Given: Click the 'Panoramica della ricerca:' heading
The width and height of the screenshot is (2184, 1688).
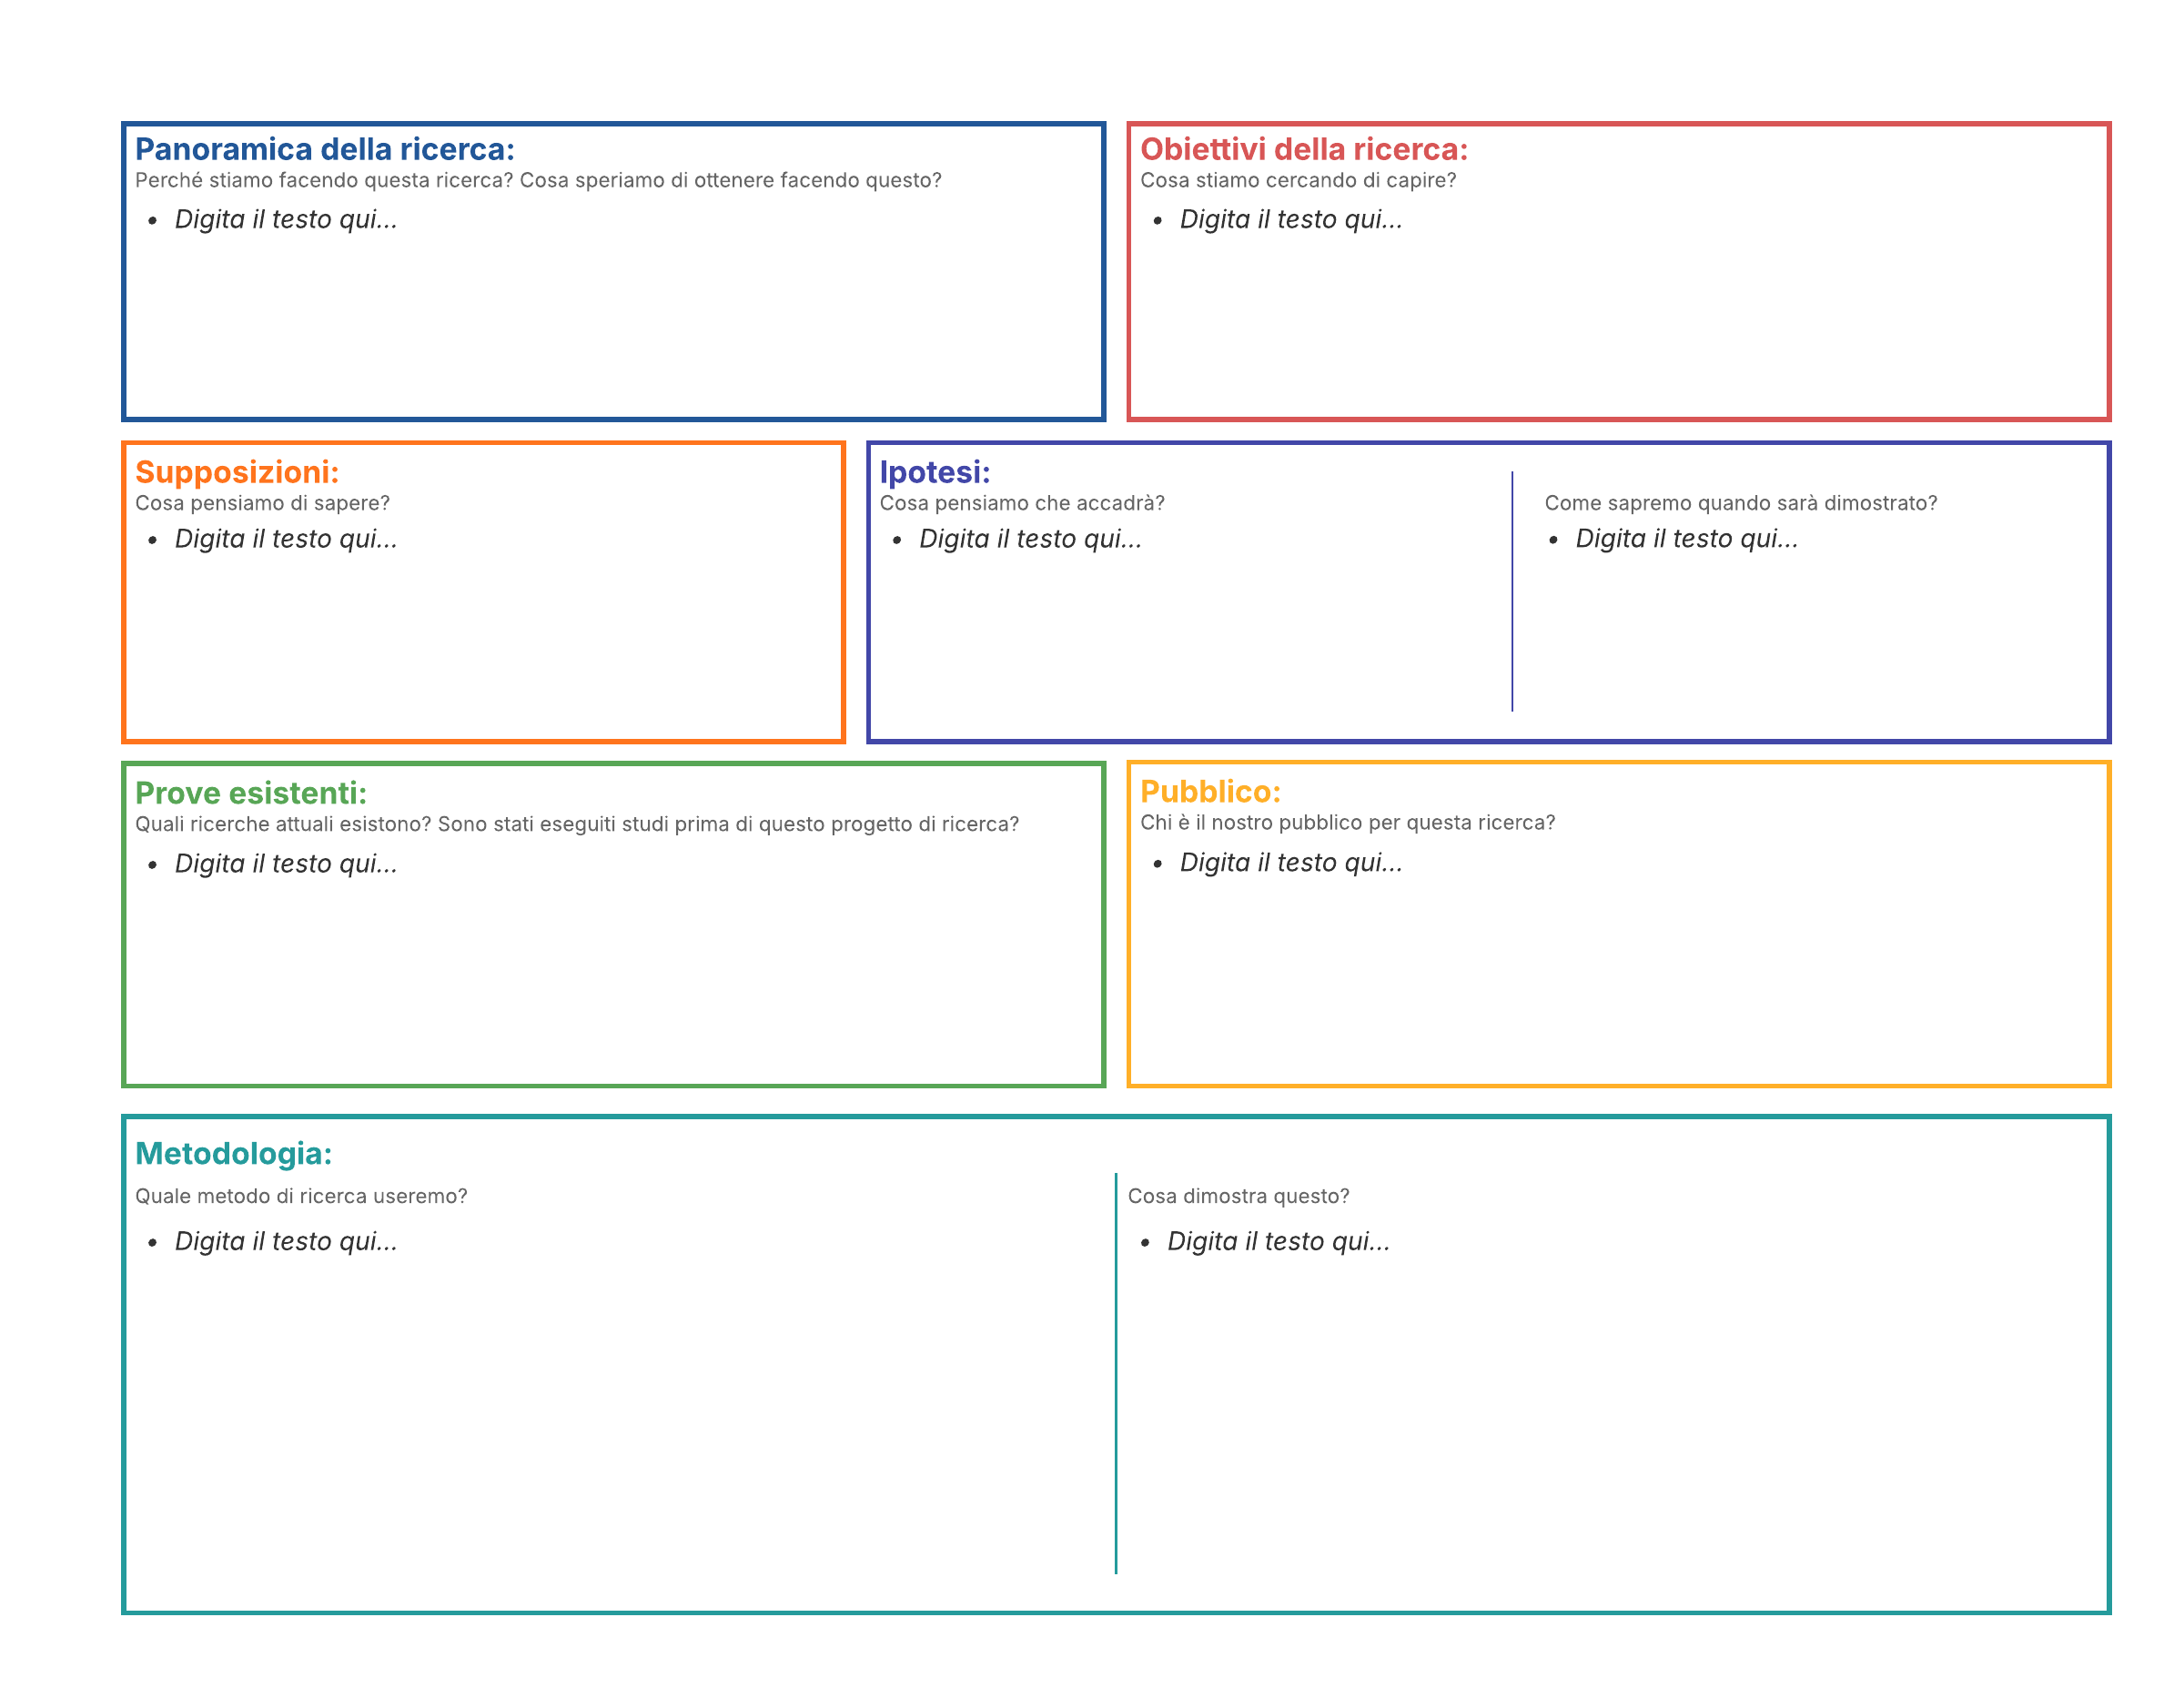Looking at the screenshot, I should tap(324, 149).
